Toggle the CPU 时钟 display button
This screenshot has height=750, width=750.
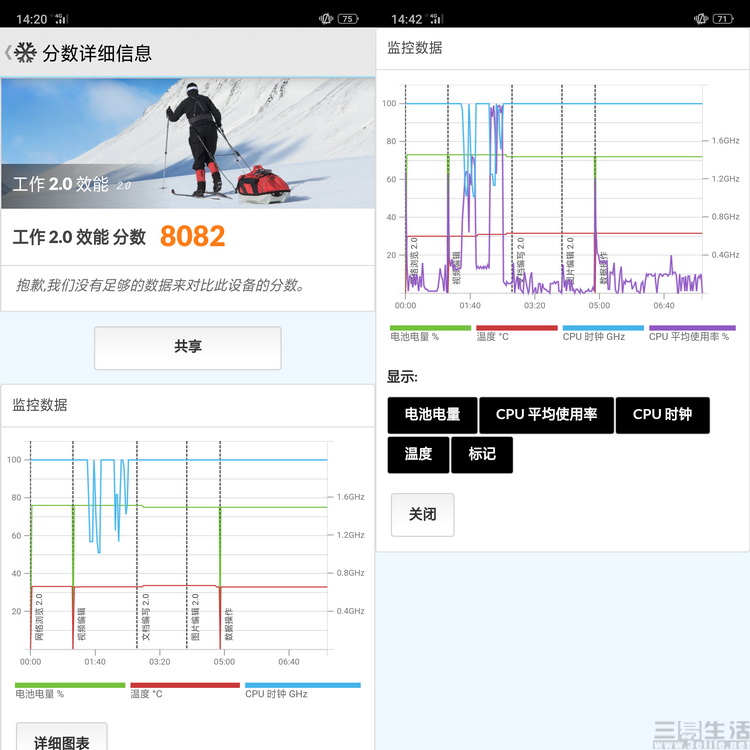(x=662, y=414)
